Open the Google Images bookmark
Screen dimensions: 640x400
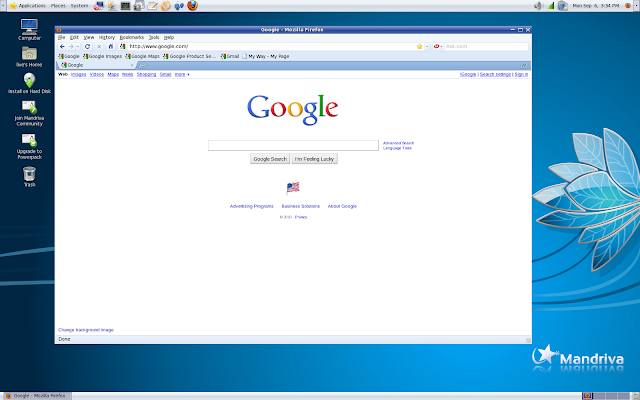(x=102, y=56)
